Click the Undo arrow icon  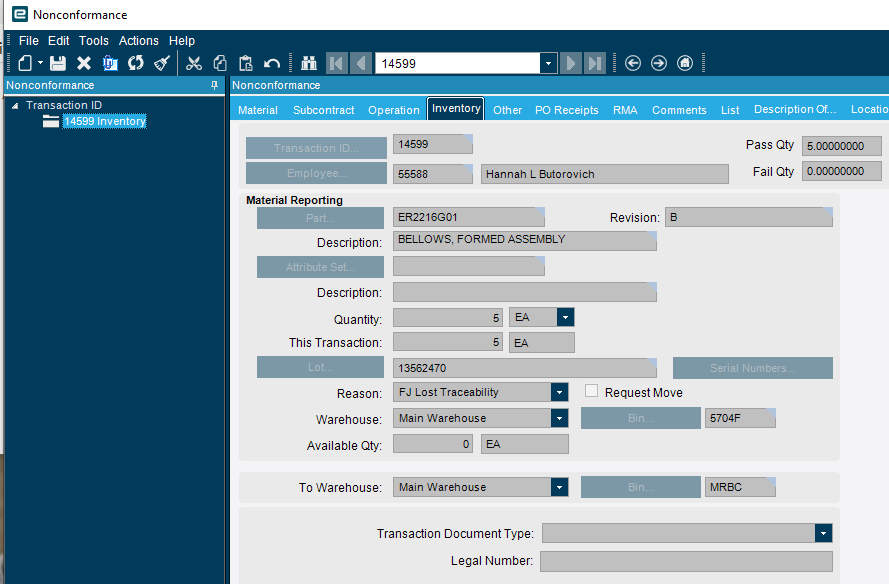[x=272, y=63]
